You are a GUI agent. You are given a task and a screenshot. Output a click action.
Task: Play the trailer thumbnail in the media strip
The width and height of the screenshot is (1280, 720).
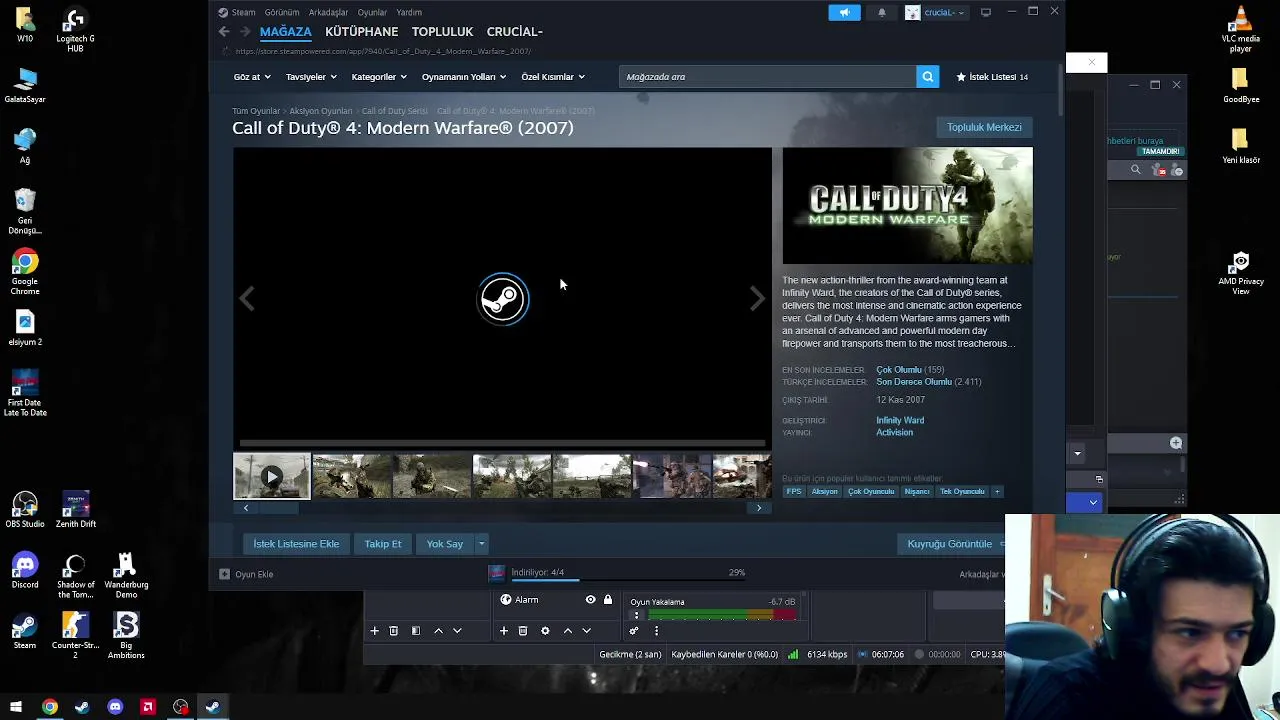pos(271,476)
